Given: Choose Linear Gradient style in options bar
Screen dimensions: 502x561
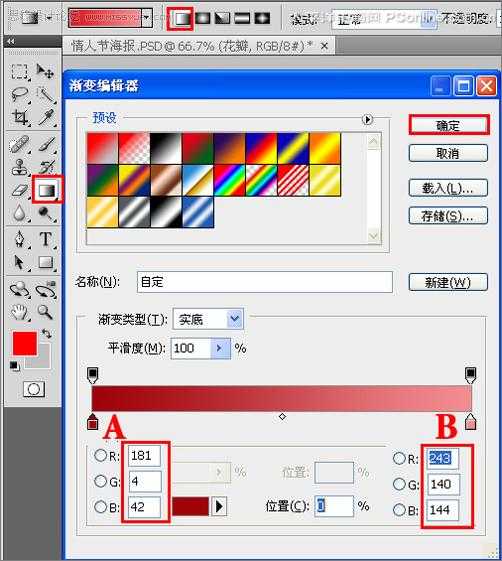Looking at the screenshot, I should tap(181, 18).
